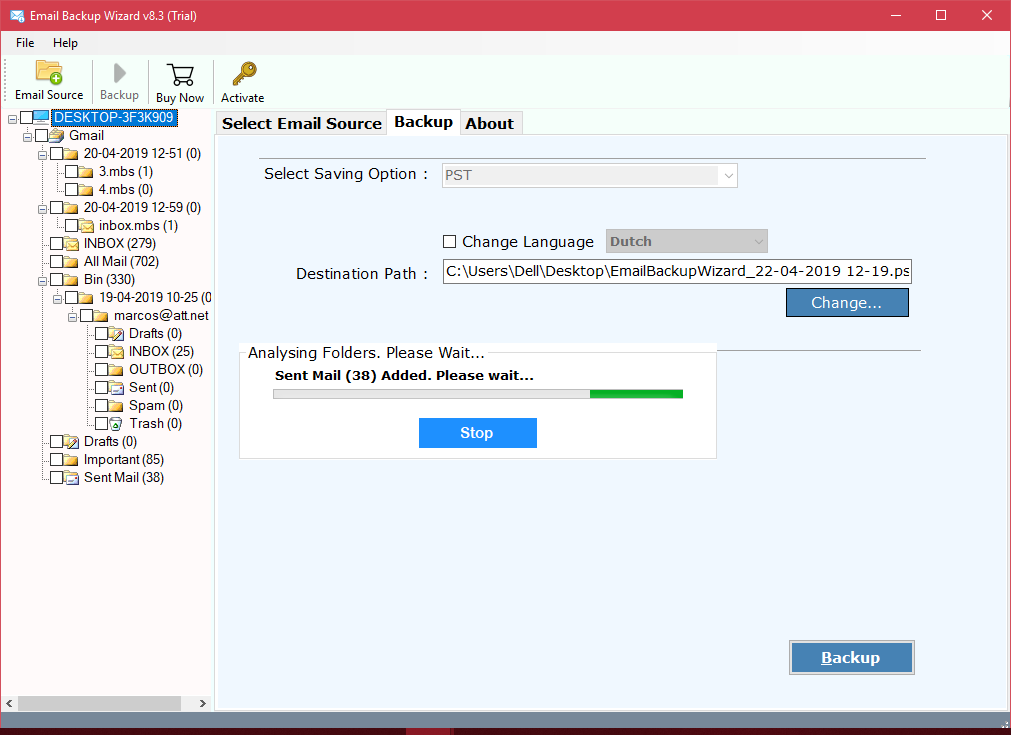Open the Email Source toolbar icon
1011x735 pixels.
click(x=49, y=73)
